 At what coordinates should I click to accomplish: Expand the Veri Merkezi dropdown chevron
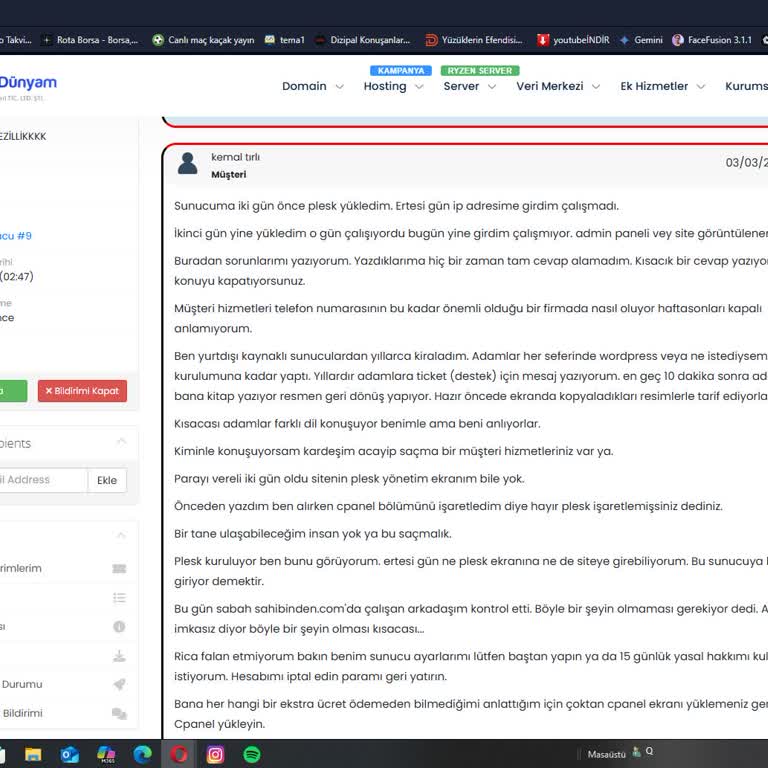click(x=596, y=87)
